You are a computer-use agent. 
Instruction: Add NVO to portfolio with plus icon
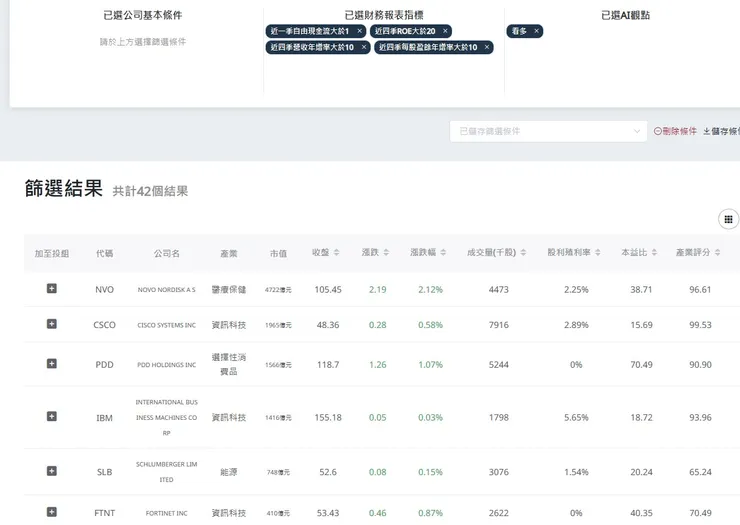(x=52, y=288)
